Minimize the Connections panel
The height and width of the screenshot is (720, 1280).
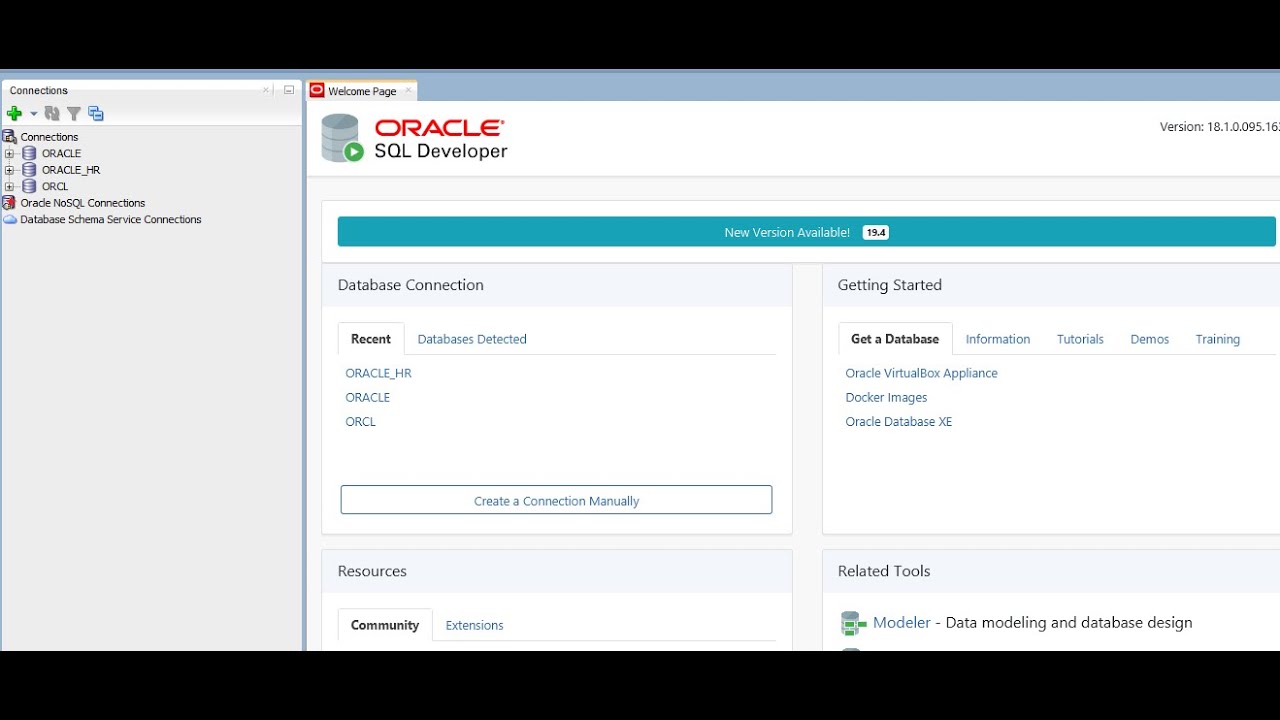click(289, 90)
